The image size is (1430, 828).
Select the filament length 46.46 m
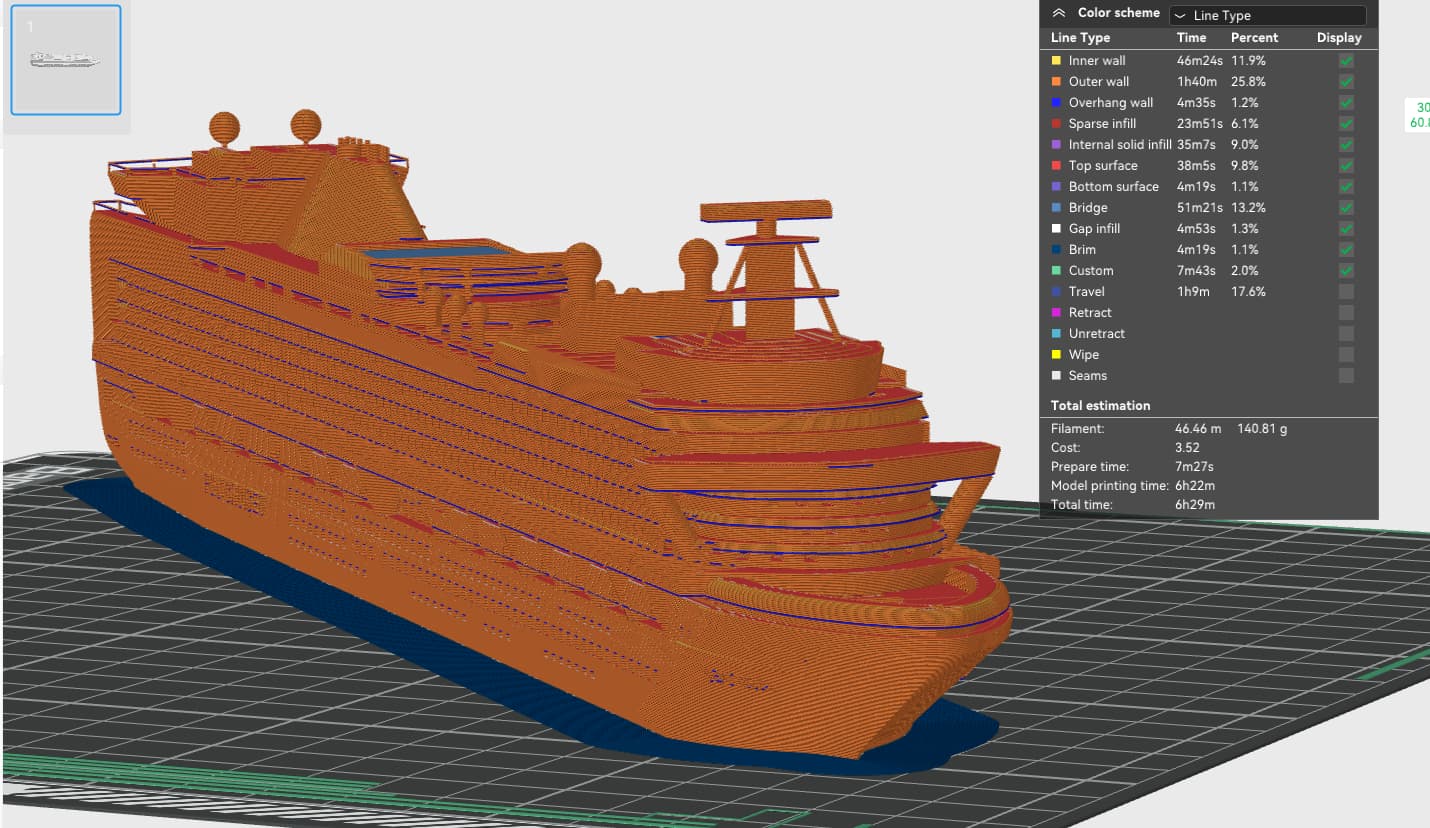[x=1200, y=428]
